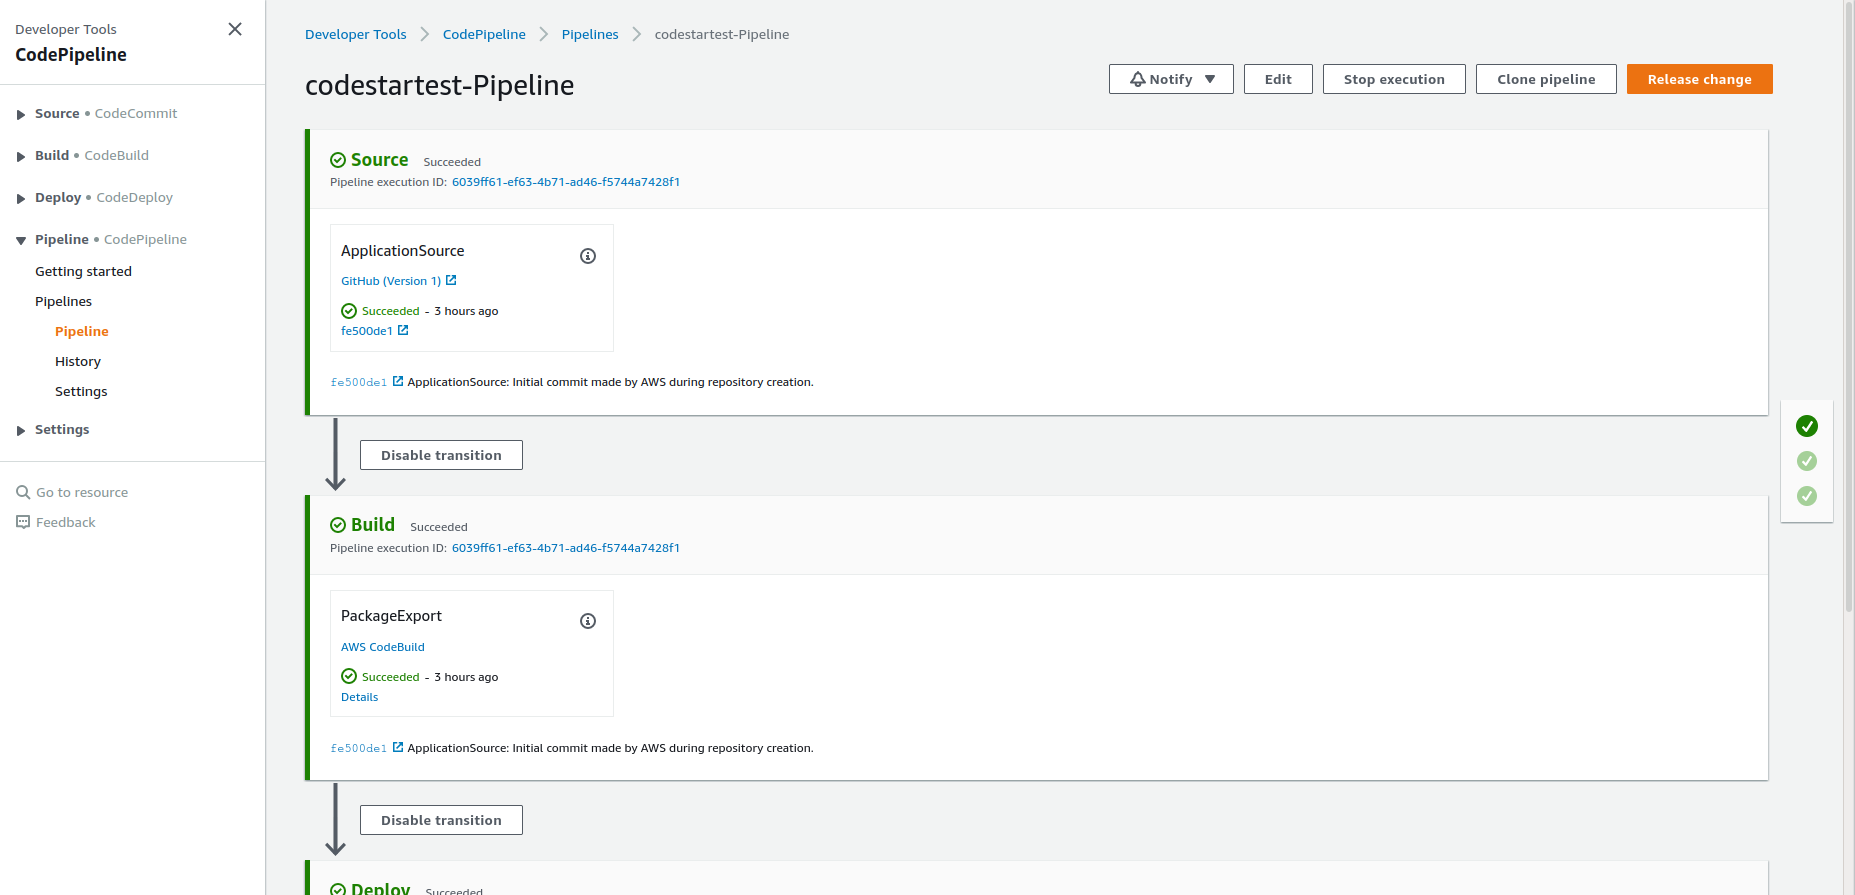Click external link icon in Source stage commit message
This screenshot has height=895, width=1855.
pyautogui.click(x=398, y=381)
